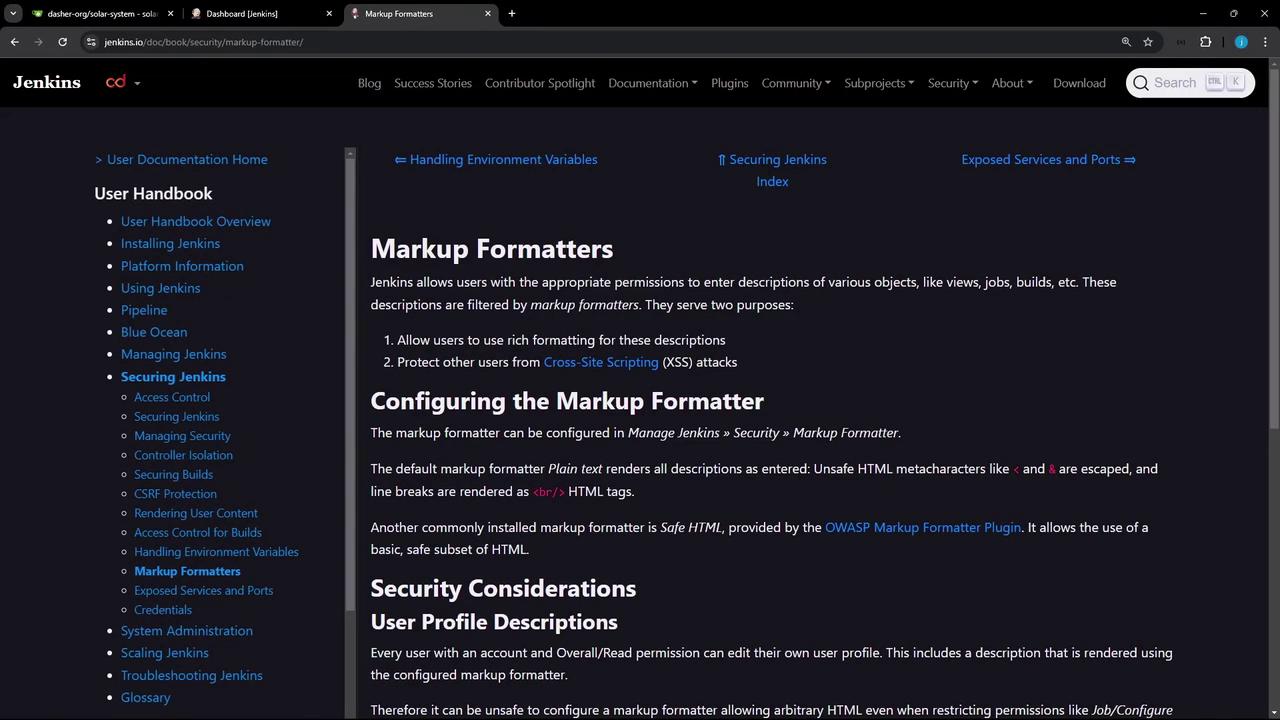Open System Administration in sidebar
Image resolution: width=1280 pixels, height=720 pixels.
187,631
